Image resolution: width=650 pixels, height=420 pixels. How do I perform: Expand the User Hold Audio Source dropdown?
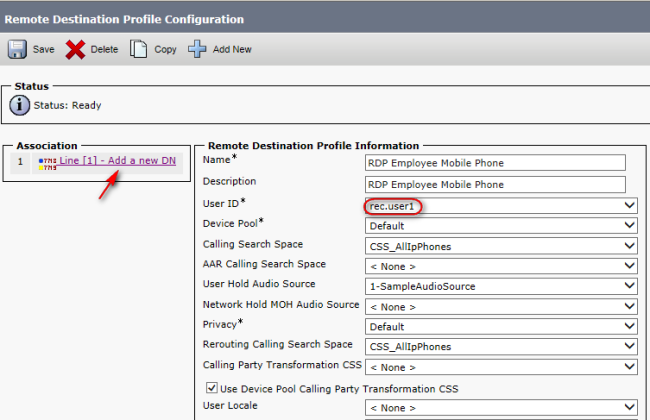point(500,286)
